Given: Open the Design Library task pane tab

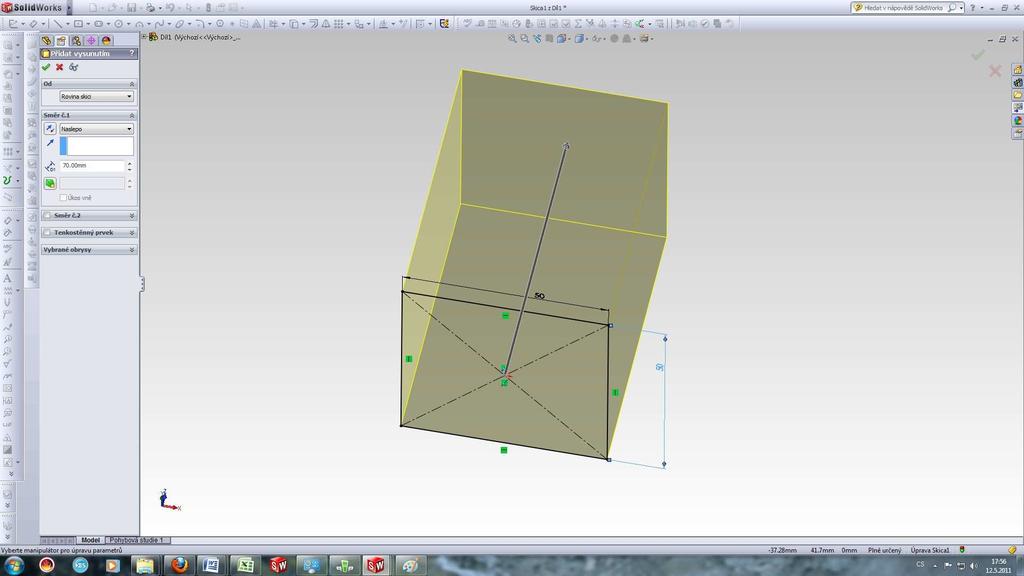Looking at the screenshot, I should pyautogui.click(x=1017, y=82).
